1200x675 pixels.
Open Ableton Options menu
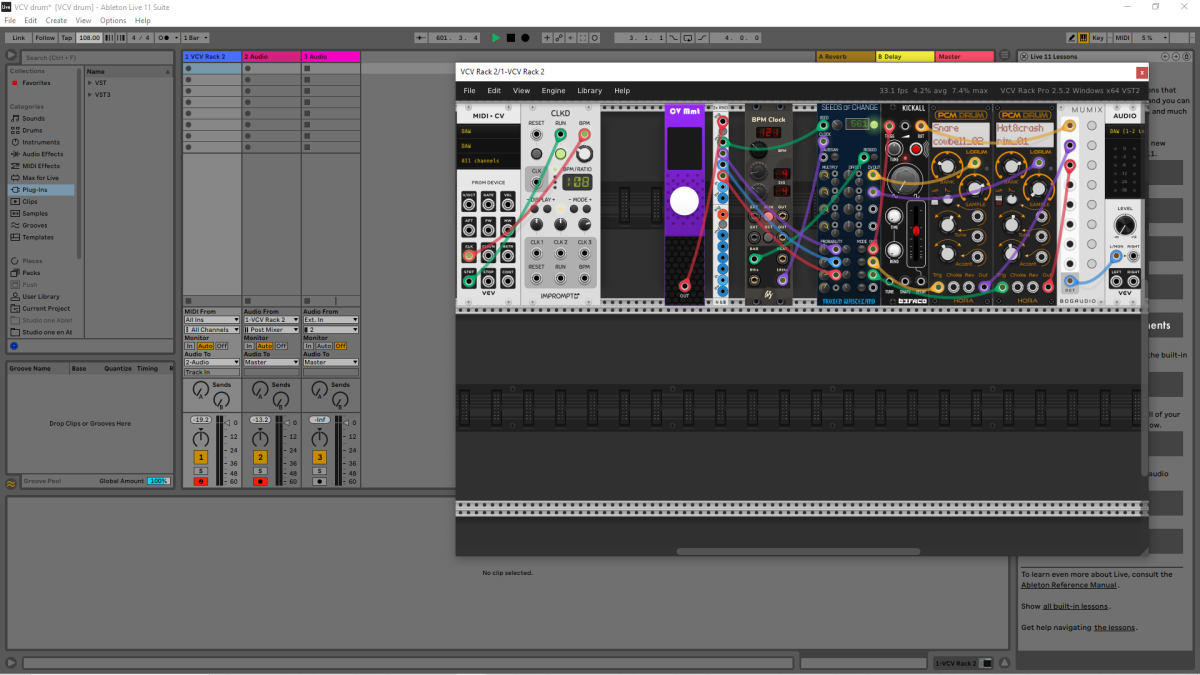pyautogui.click(x=113, y=20)
